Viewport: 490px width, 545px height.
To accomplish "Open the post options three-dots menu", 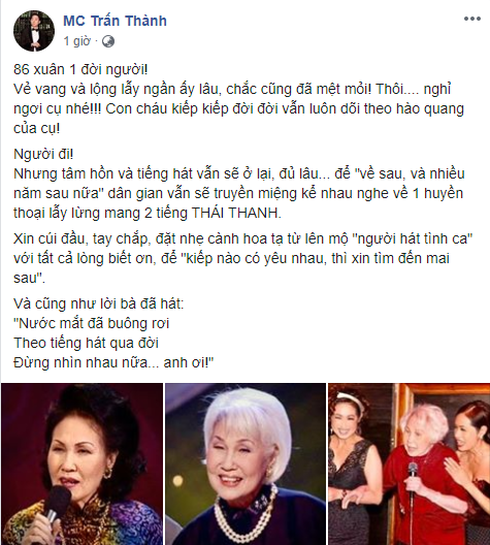I will click(472, 19).
